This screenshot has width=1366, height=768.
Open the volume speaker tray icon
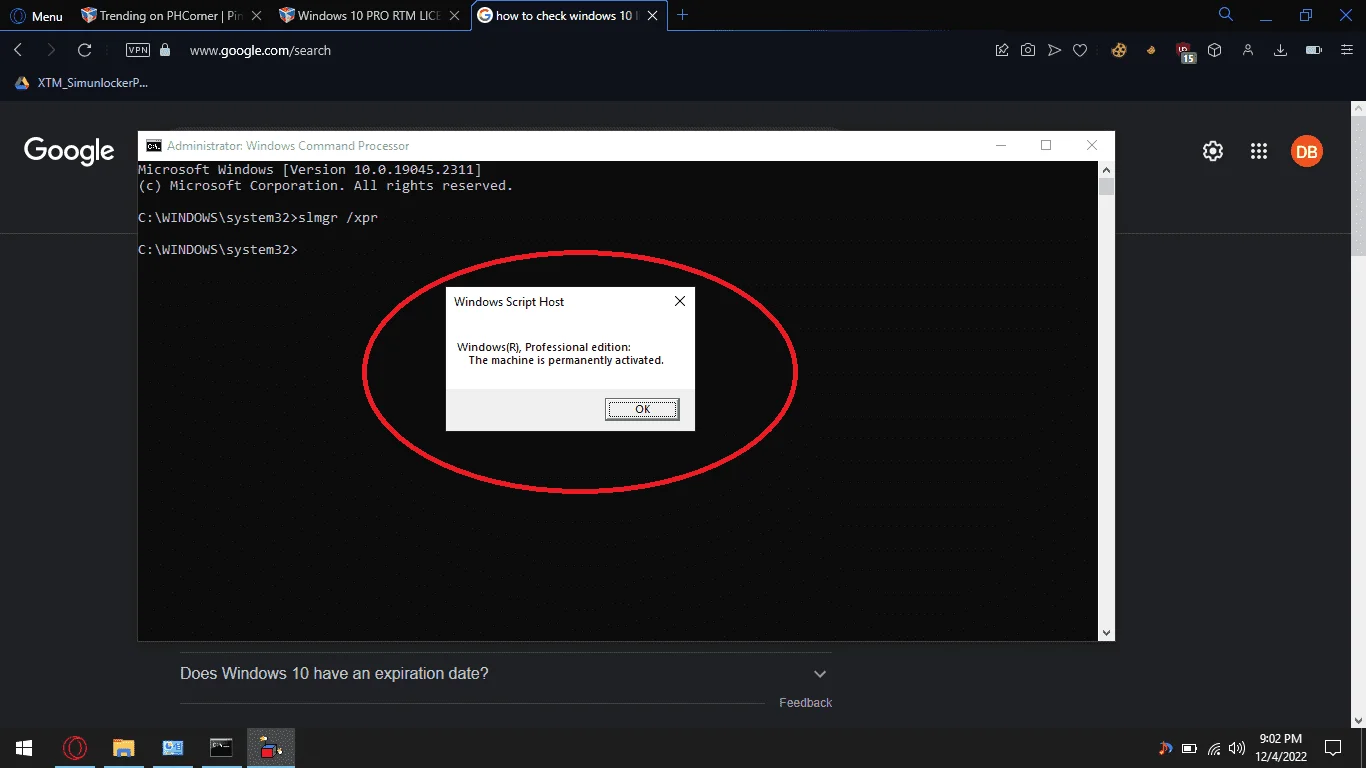[1237, 748]
